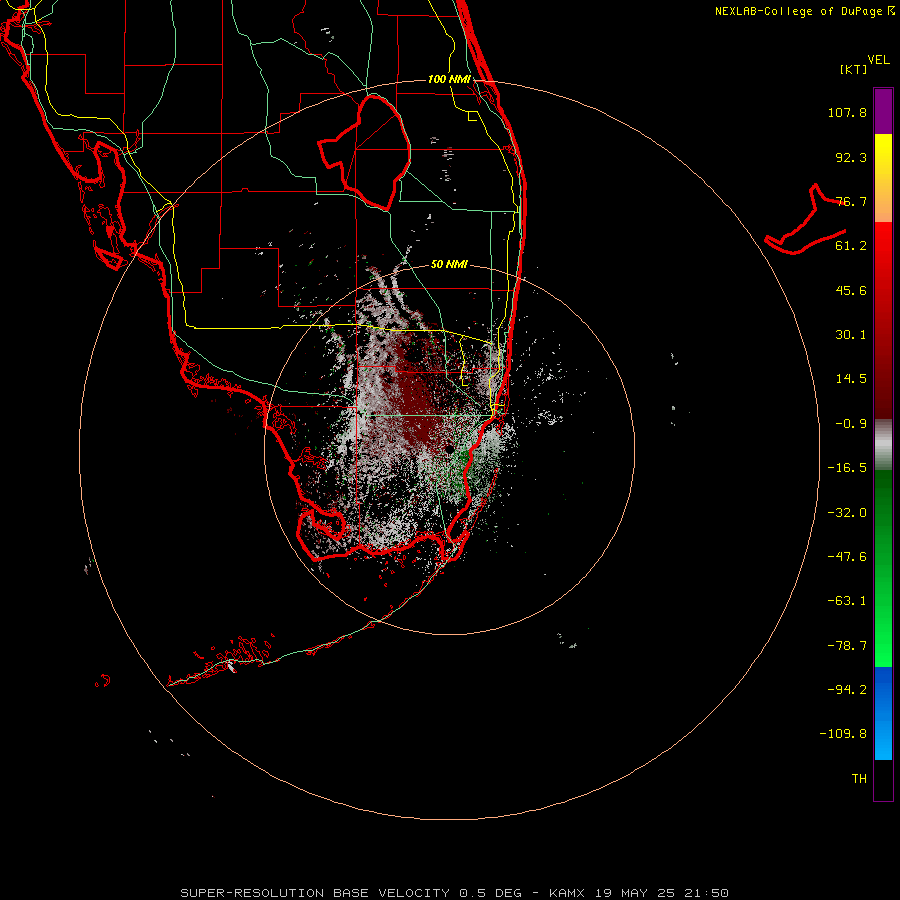
Task: Select the -47.6 legend value
Action: [847, 557]
